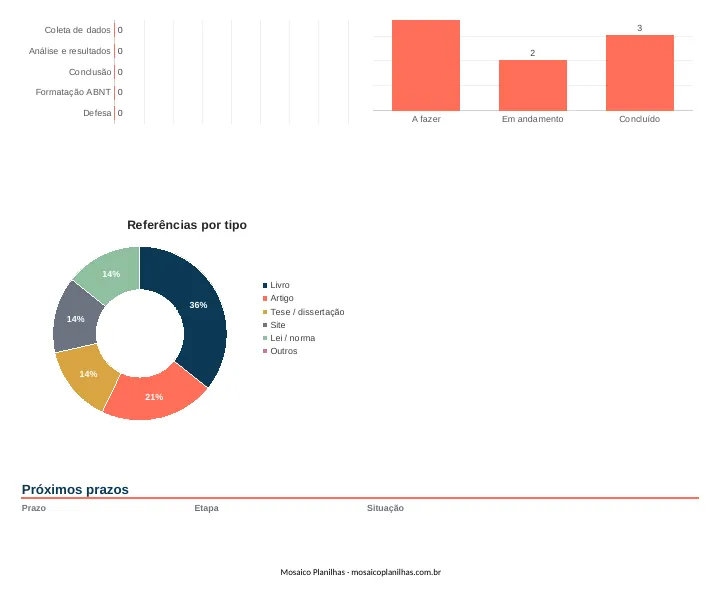
Task: Click the Referências por tipo chart title
Action: (187, 225)
